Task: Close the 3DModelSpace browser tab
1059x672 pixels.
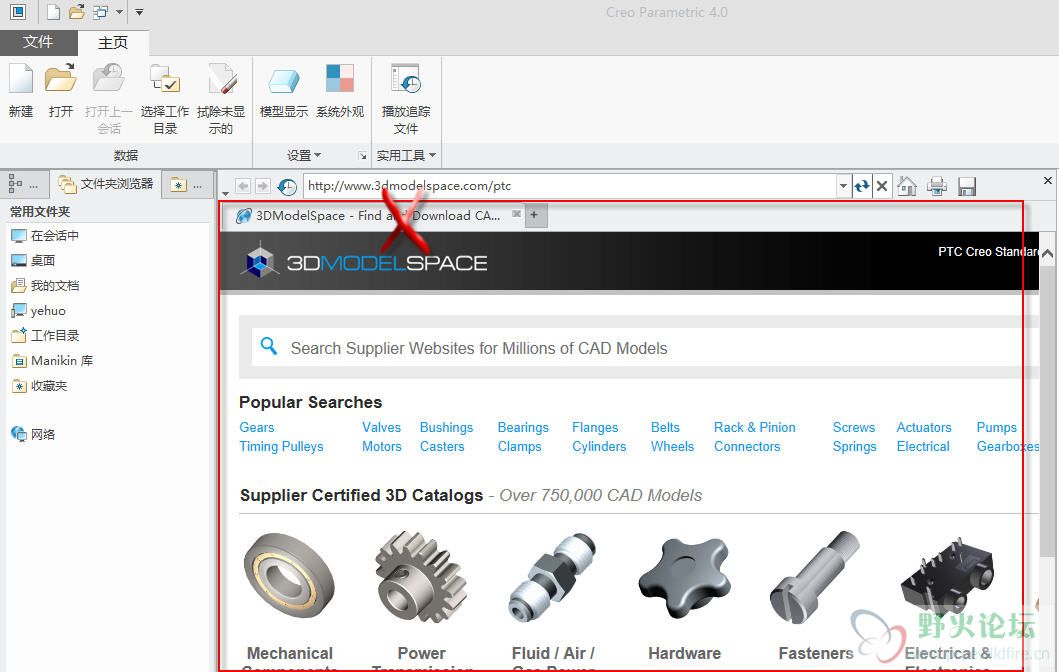Action: [516, 213]
